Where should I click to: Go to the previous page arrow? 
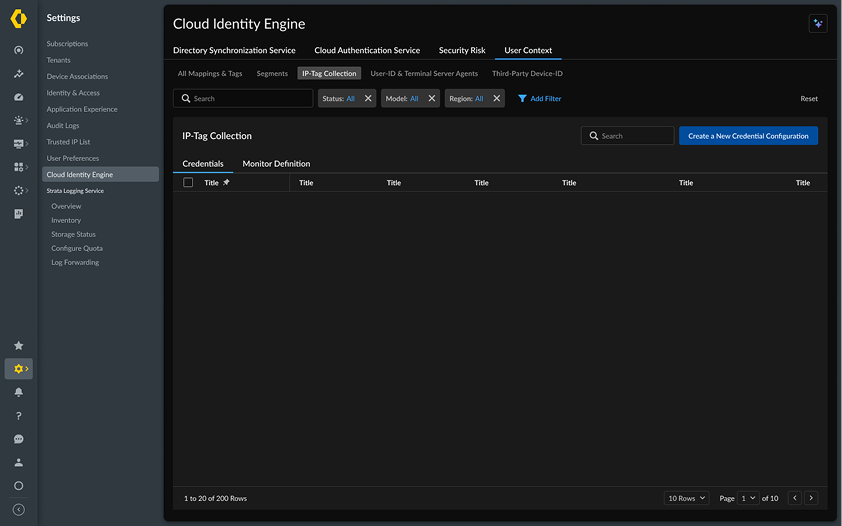(795, 498)
